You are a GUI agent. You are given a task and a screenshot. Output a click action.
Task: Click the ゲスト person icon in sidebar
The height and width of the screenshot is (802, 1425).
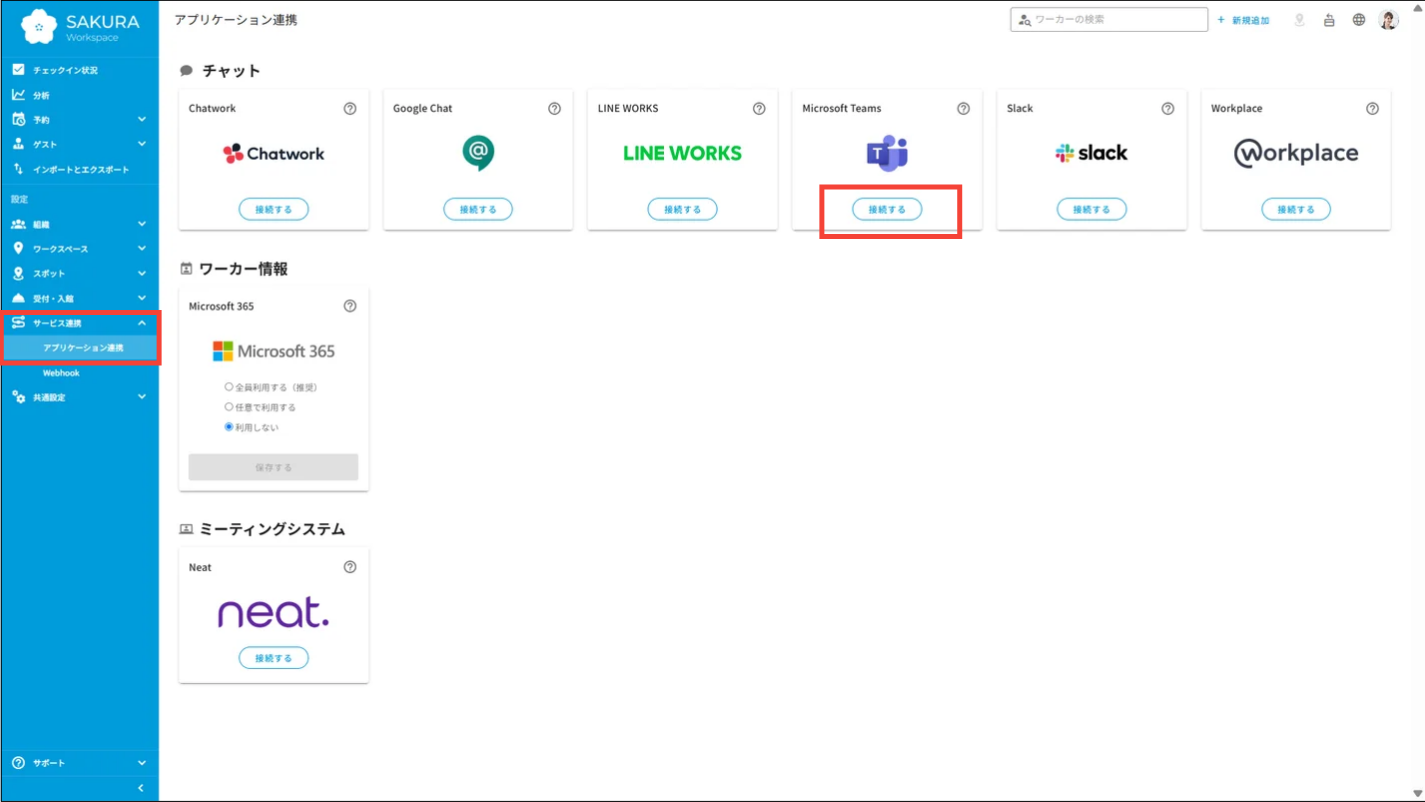18,144
